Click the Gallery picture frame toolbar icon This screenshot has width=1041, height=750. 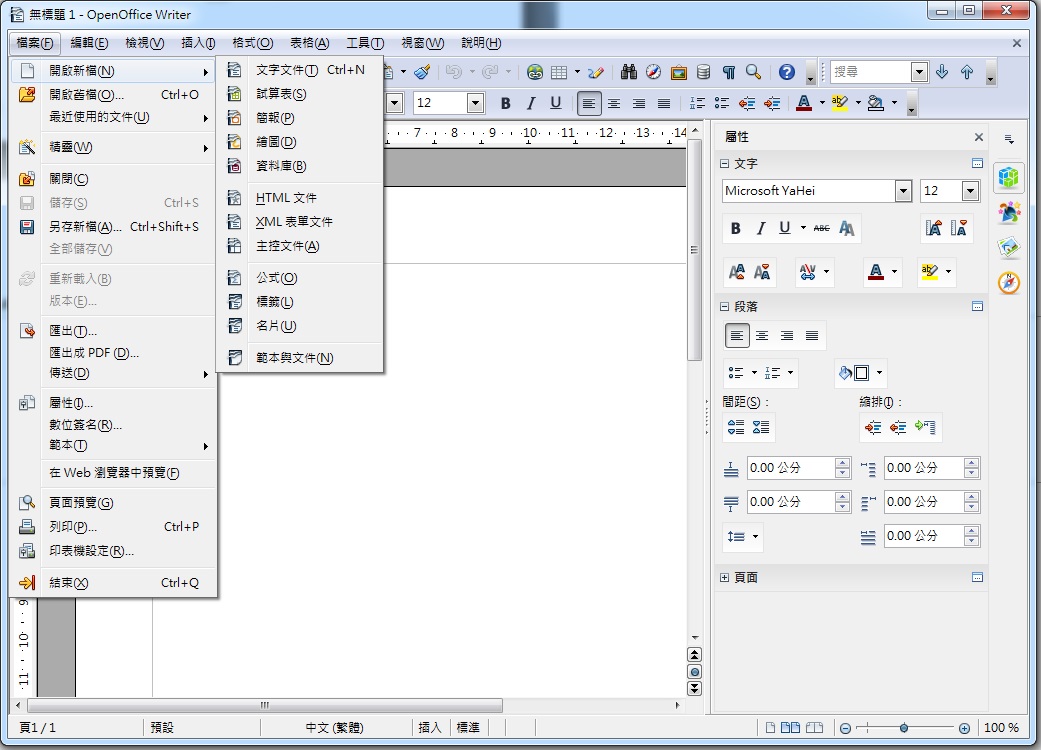(x=679, y=72)
